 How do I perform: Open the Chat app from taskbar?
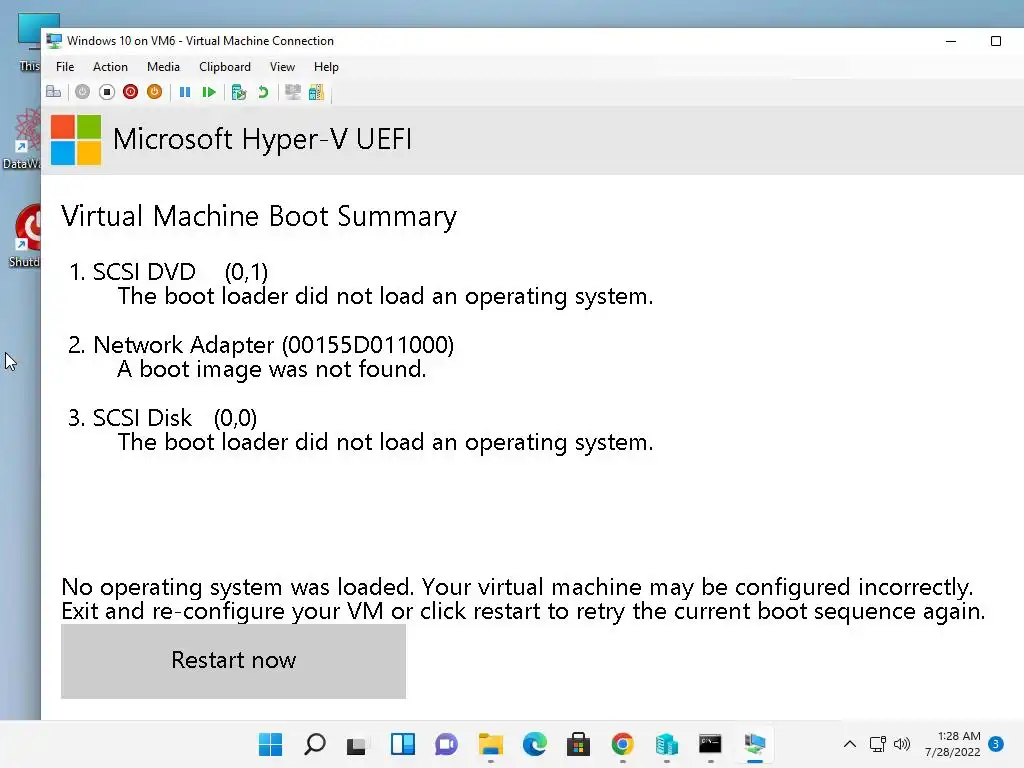tap(447, 744)
